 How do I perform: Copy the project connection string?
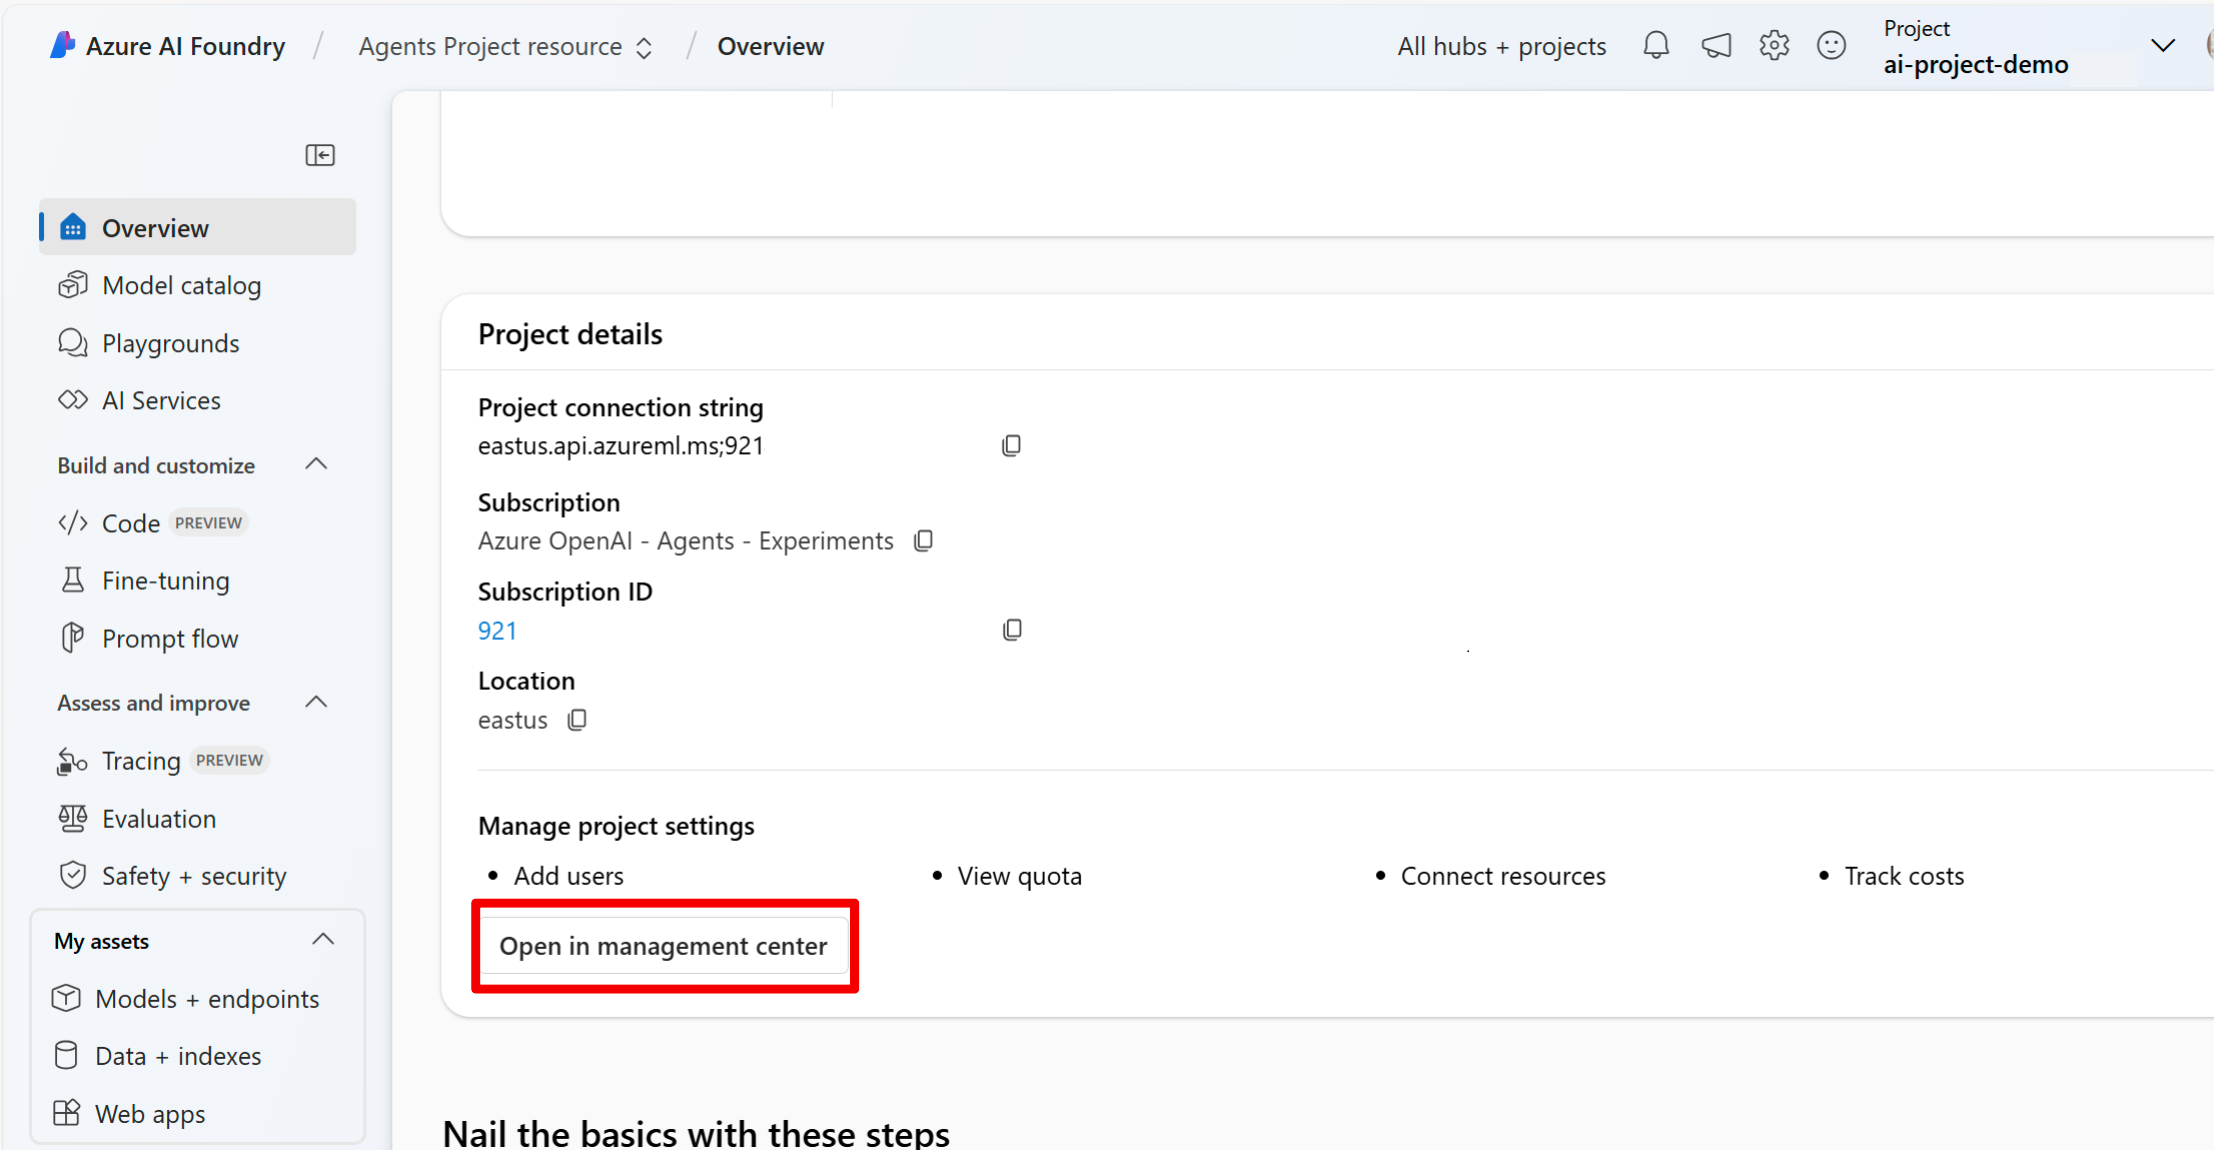click(x=1012, y=445)
